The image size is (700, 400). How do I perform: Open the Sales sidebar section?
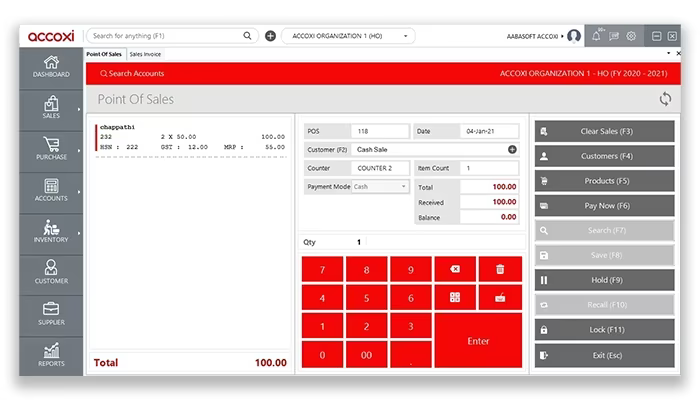[x=51, y=108]
